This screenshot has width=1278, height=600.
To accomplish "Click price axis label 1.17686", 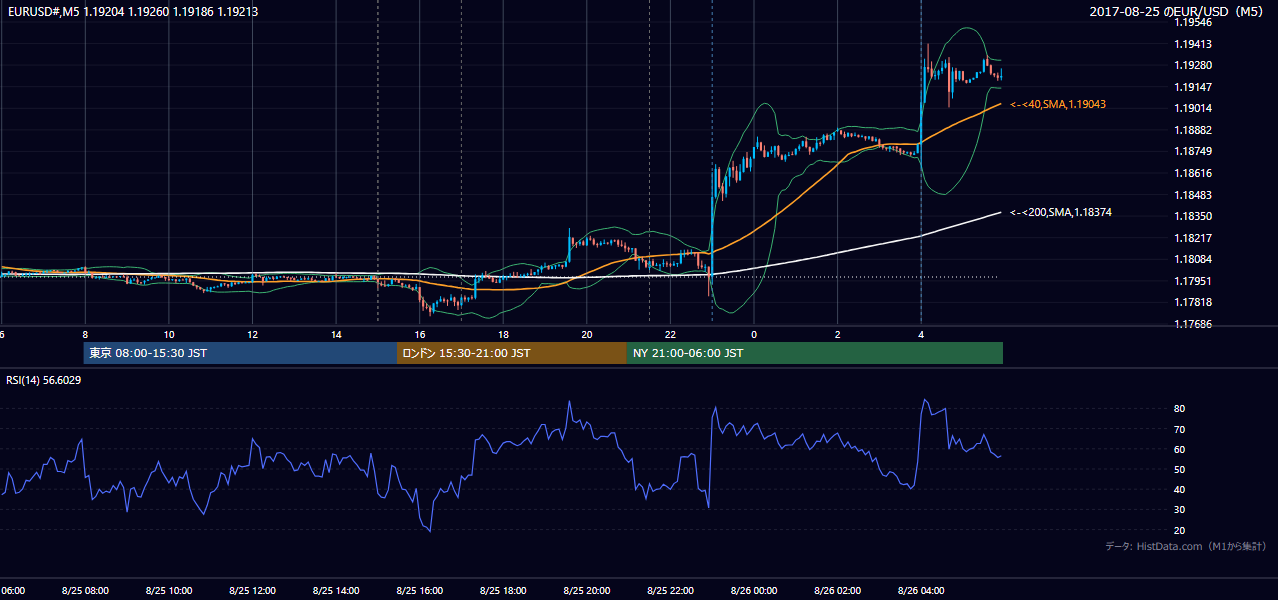I will point(1192,324).
